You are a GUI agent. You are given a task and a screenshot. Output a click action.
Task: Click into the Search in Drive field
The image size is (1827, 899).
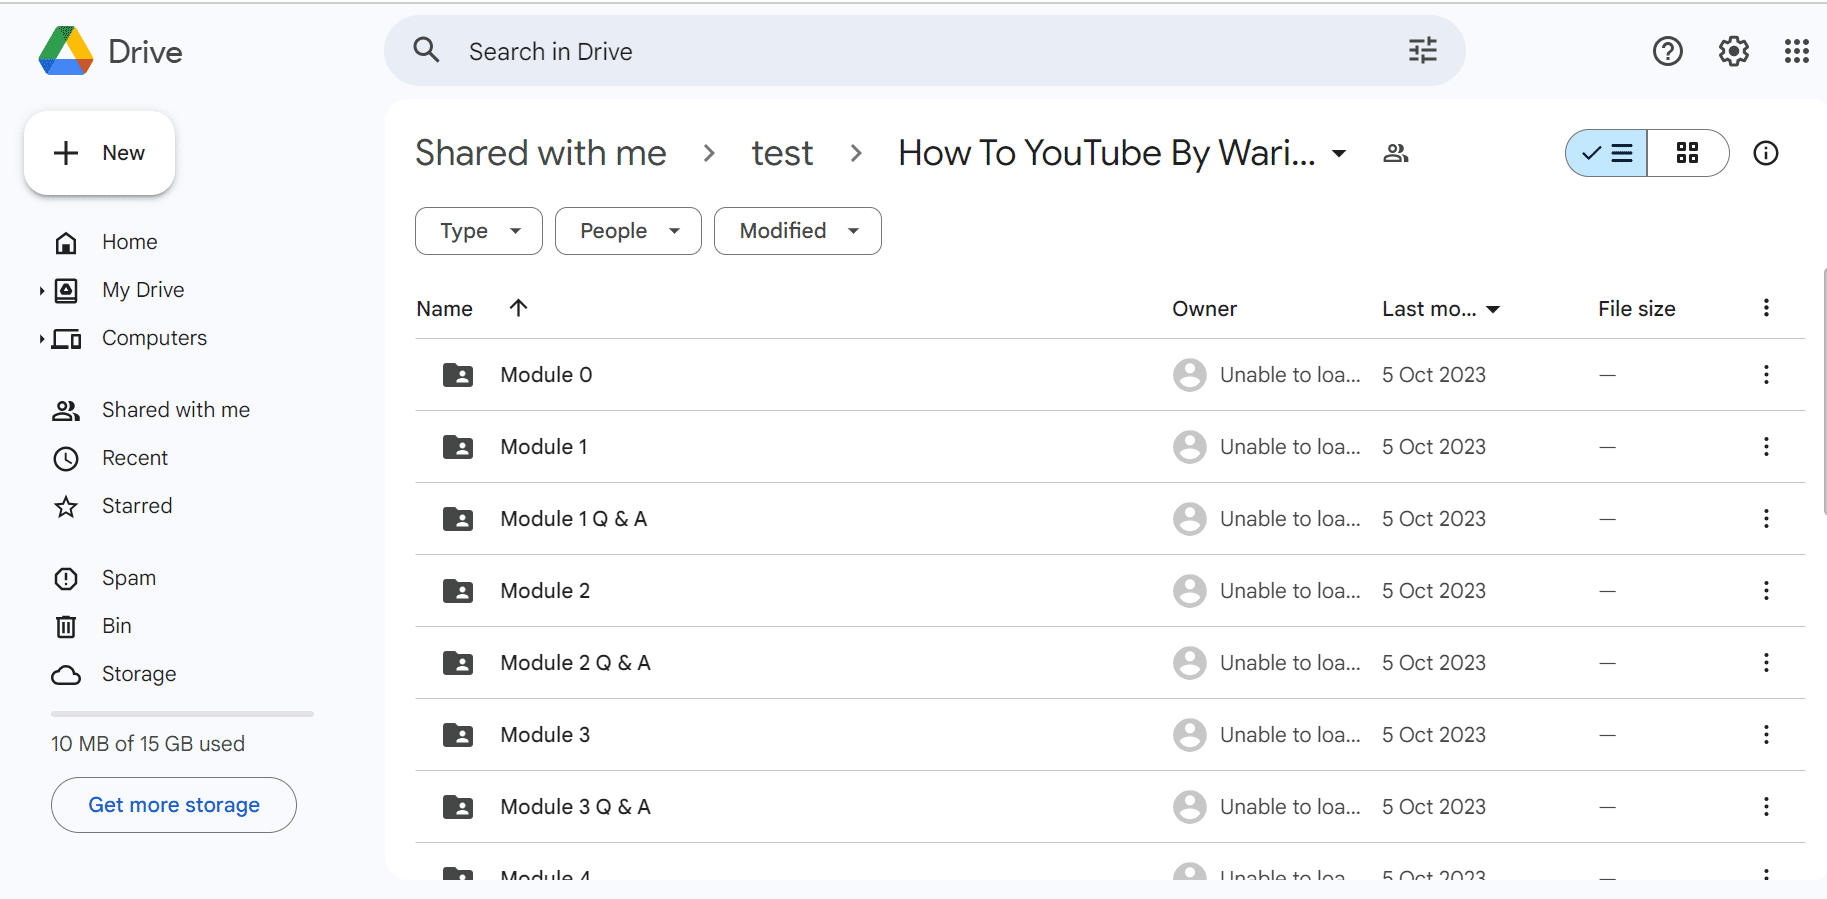point(925,51)
